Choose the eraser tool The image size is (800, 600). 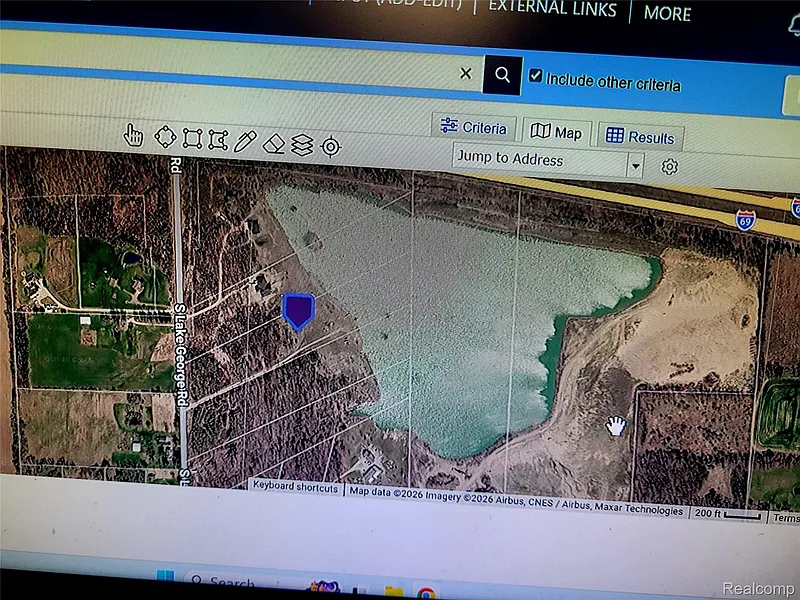(274, 143)
